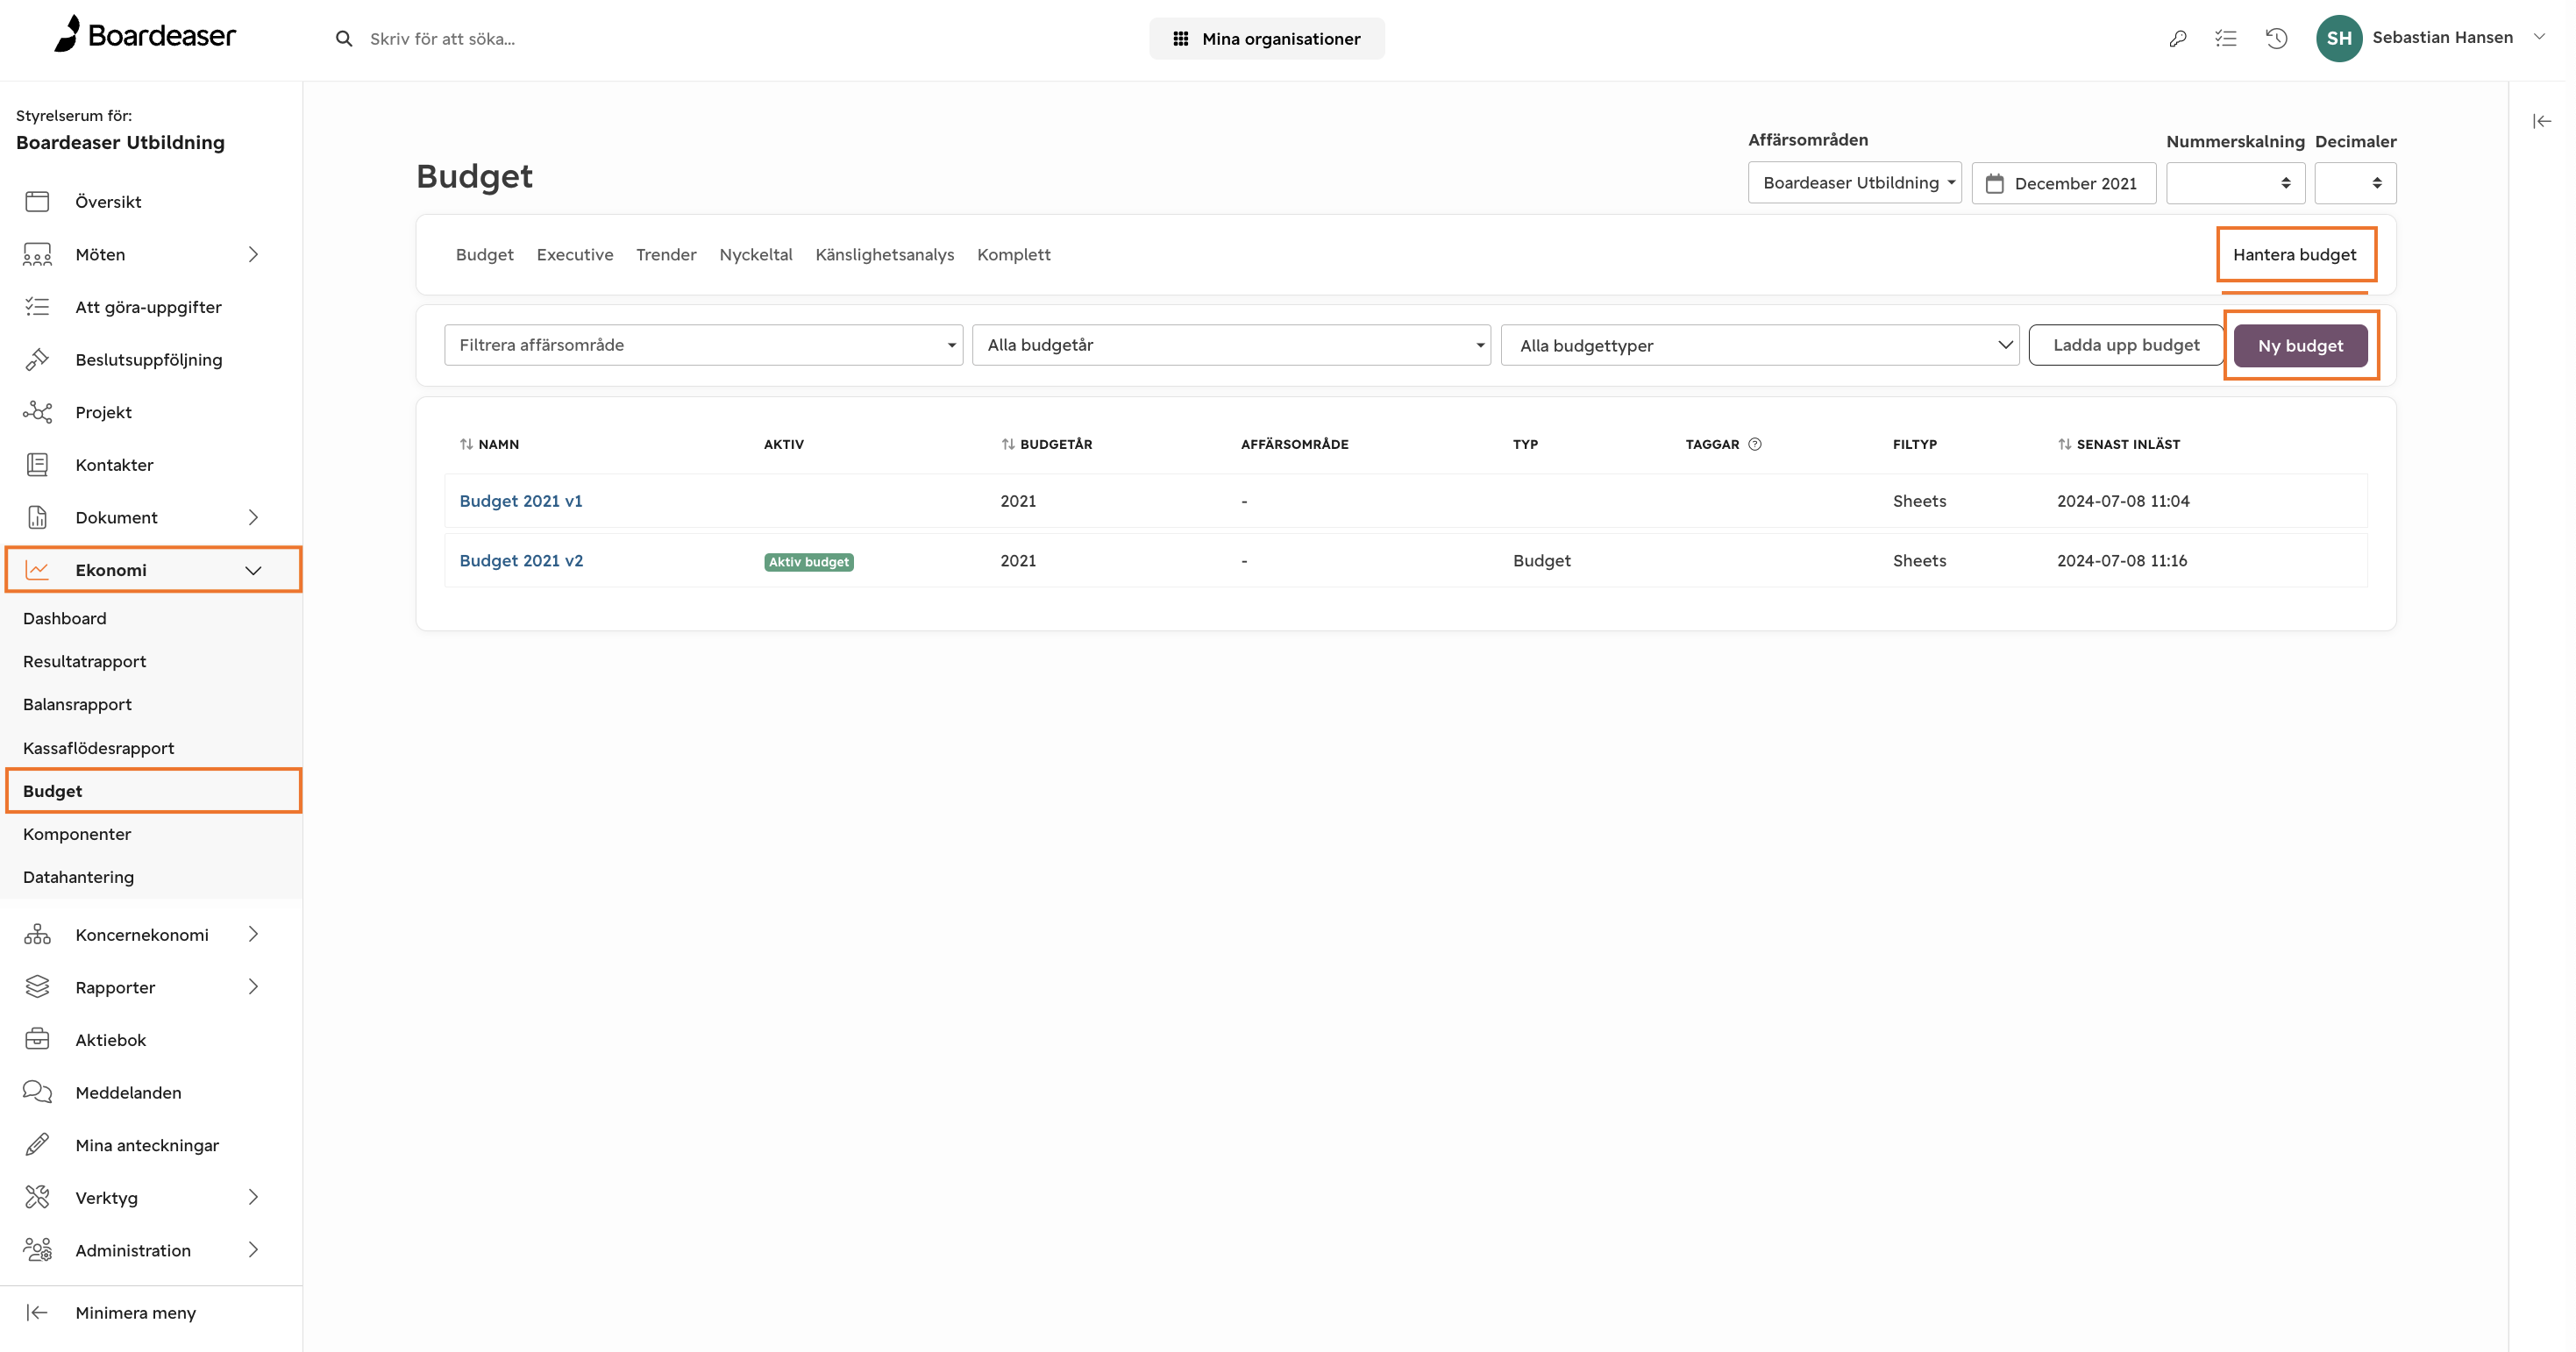Click the calendar icon beside December 2021
The image size is (2576, 1352).
click(1995, 183)
